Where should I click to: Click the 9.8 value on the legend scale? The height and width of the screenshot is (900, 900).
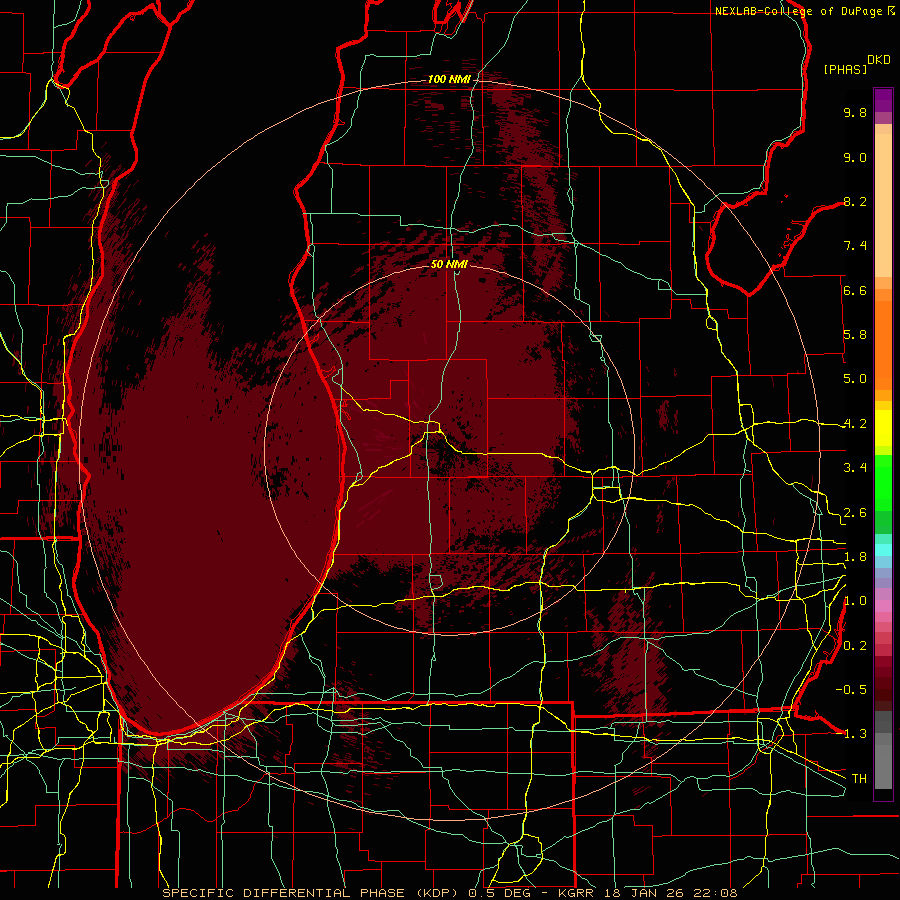(855, 112)
